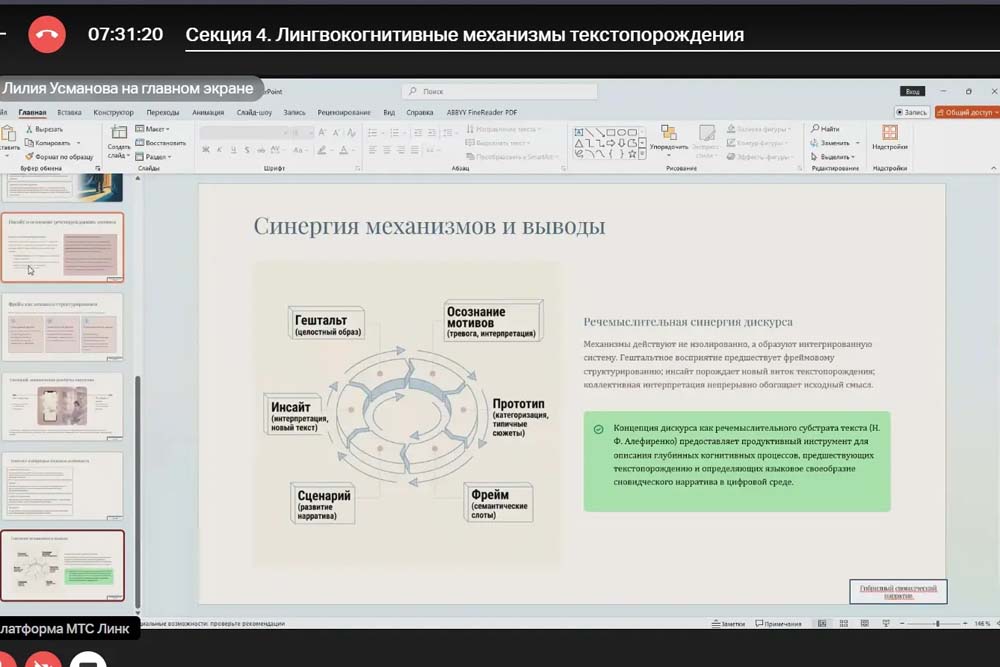1000x667 pixels.
Task: Toggle Underline (Ч) formatting
Action: tap(233, 150)
